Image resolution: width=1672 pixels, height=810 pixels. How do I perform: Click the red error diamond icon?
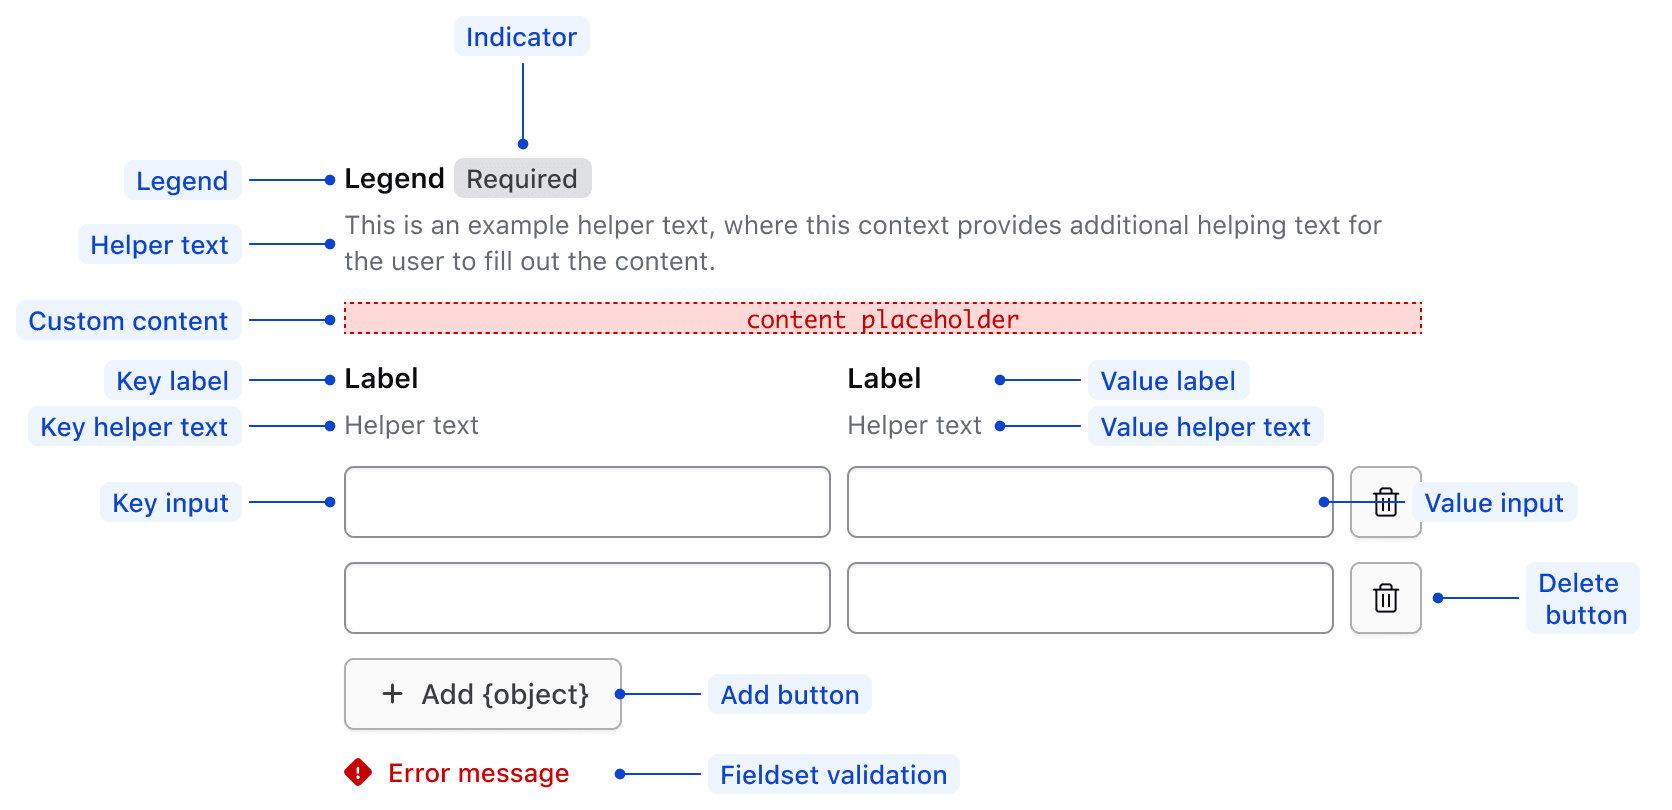point(358,773)
